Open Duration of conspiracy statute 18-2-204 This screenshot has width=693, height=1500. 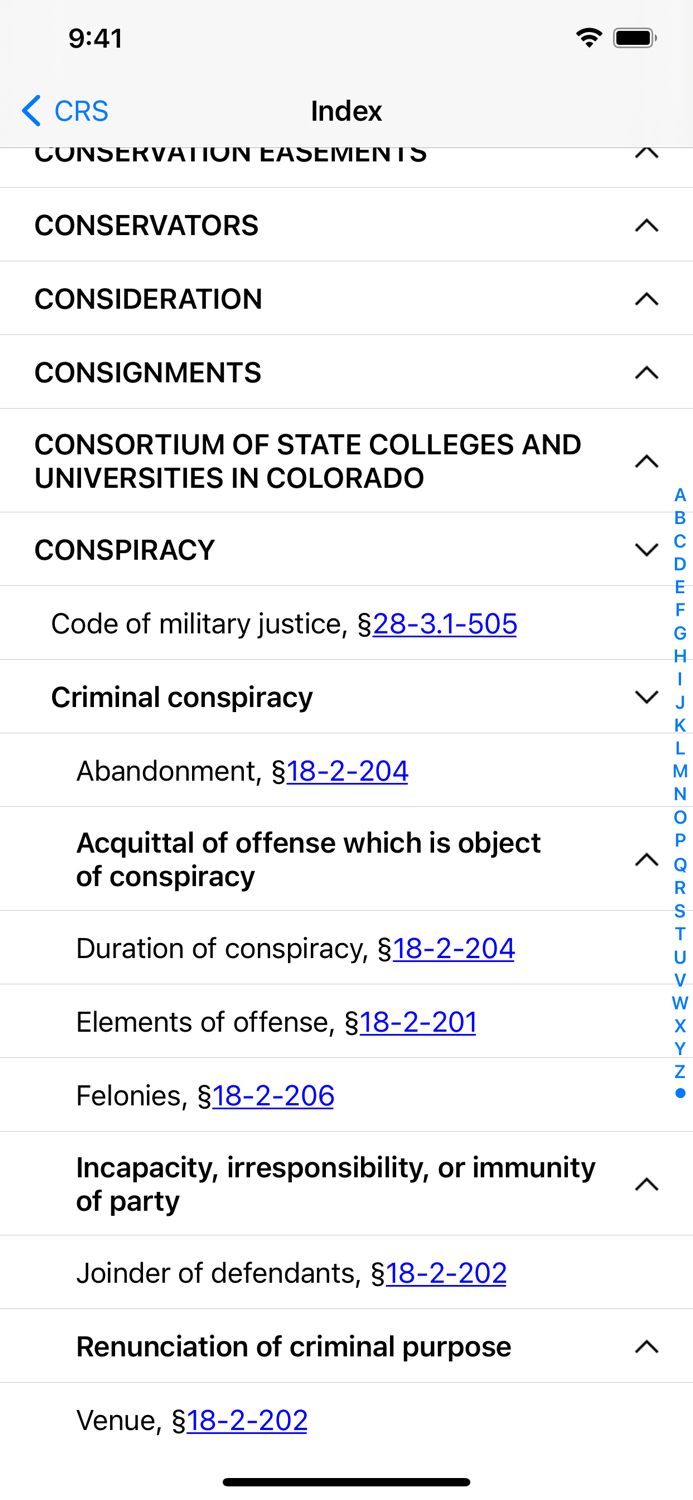coord(453,948)
